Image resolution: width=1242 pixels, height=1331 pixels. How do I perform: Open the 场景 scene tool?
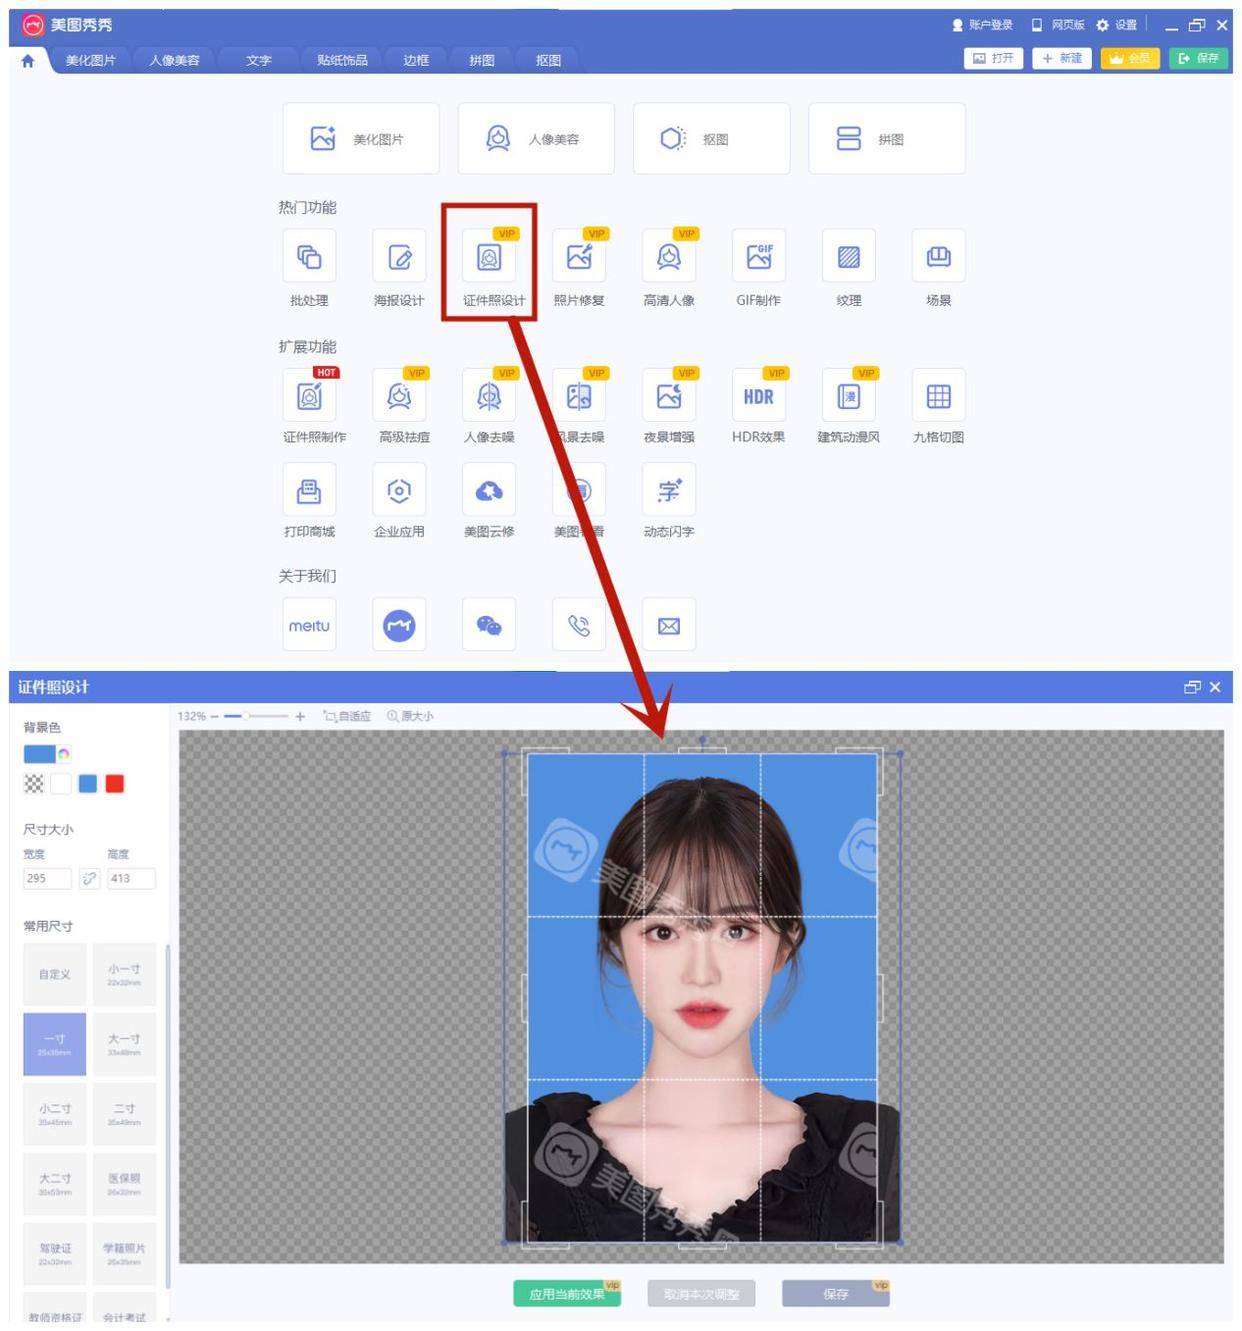(x=939, y=258)
